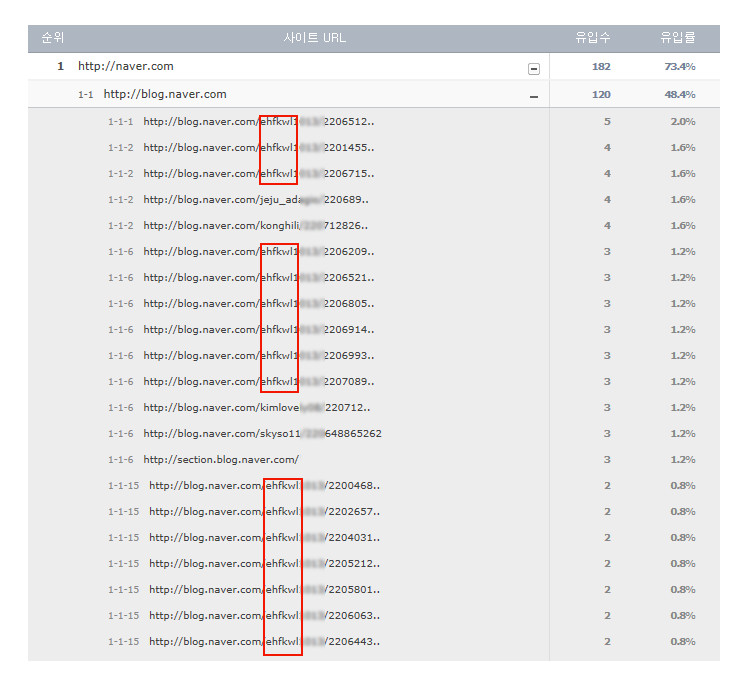Open the blog URL ending in 2206512..
The image size is (741, 677).
[x=258, y=121]
